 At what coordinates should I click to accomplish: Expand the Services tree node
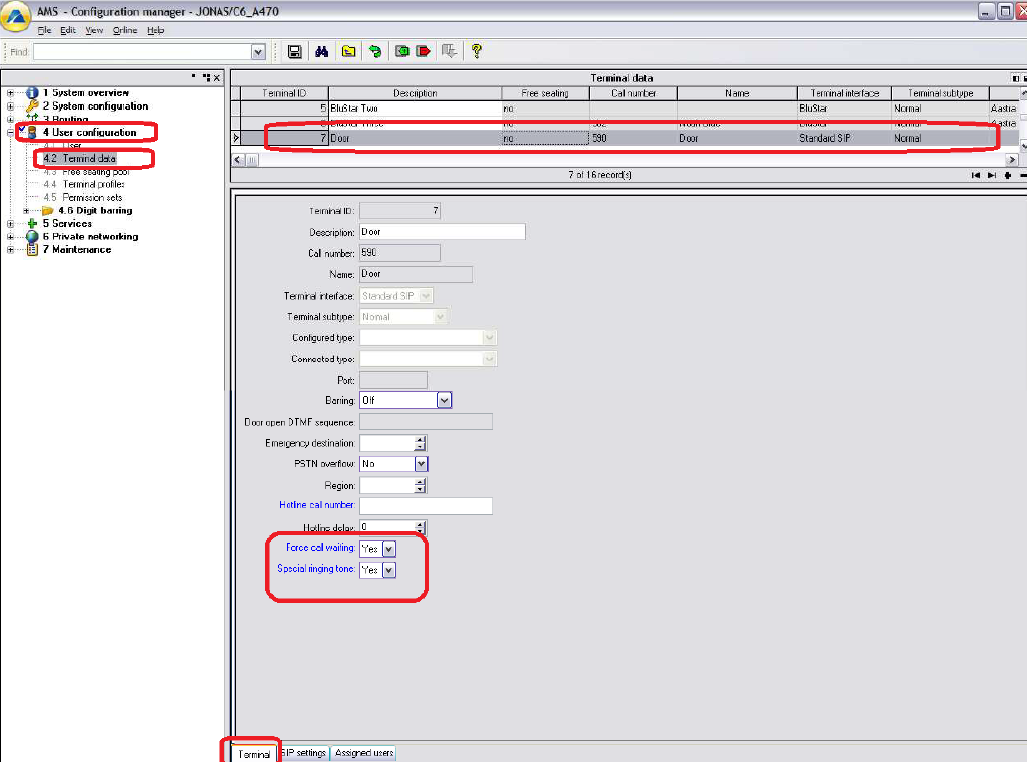[11, 224]
